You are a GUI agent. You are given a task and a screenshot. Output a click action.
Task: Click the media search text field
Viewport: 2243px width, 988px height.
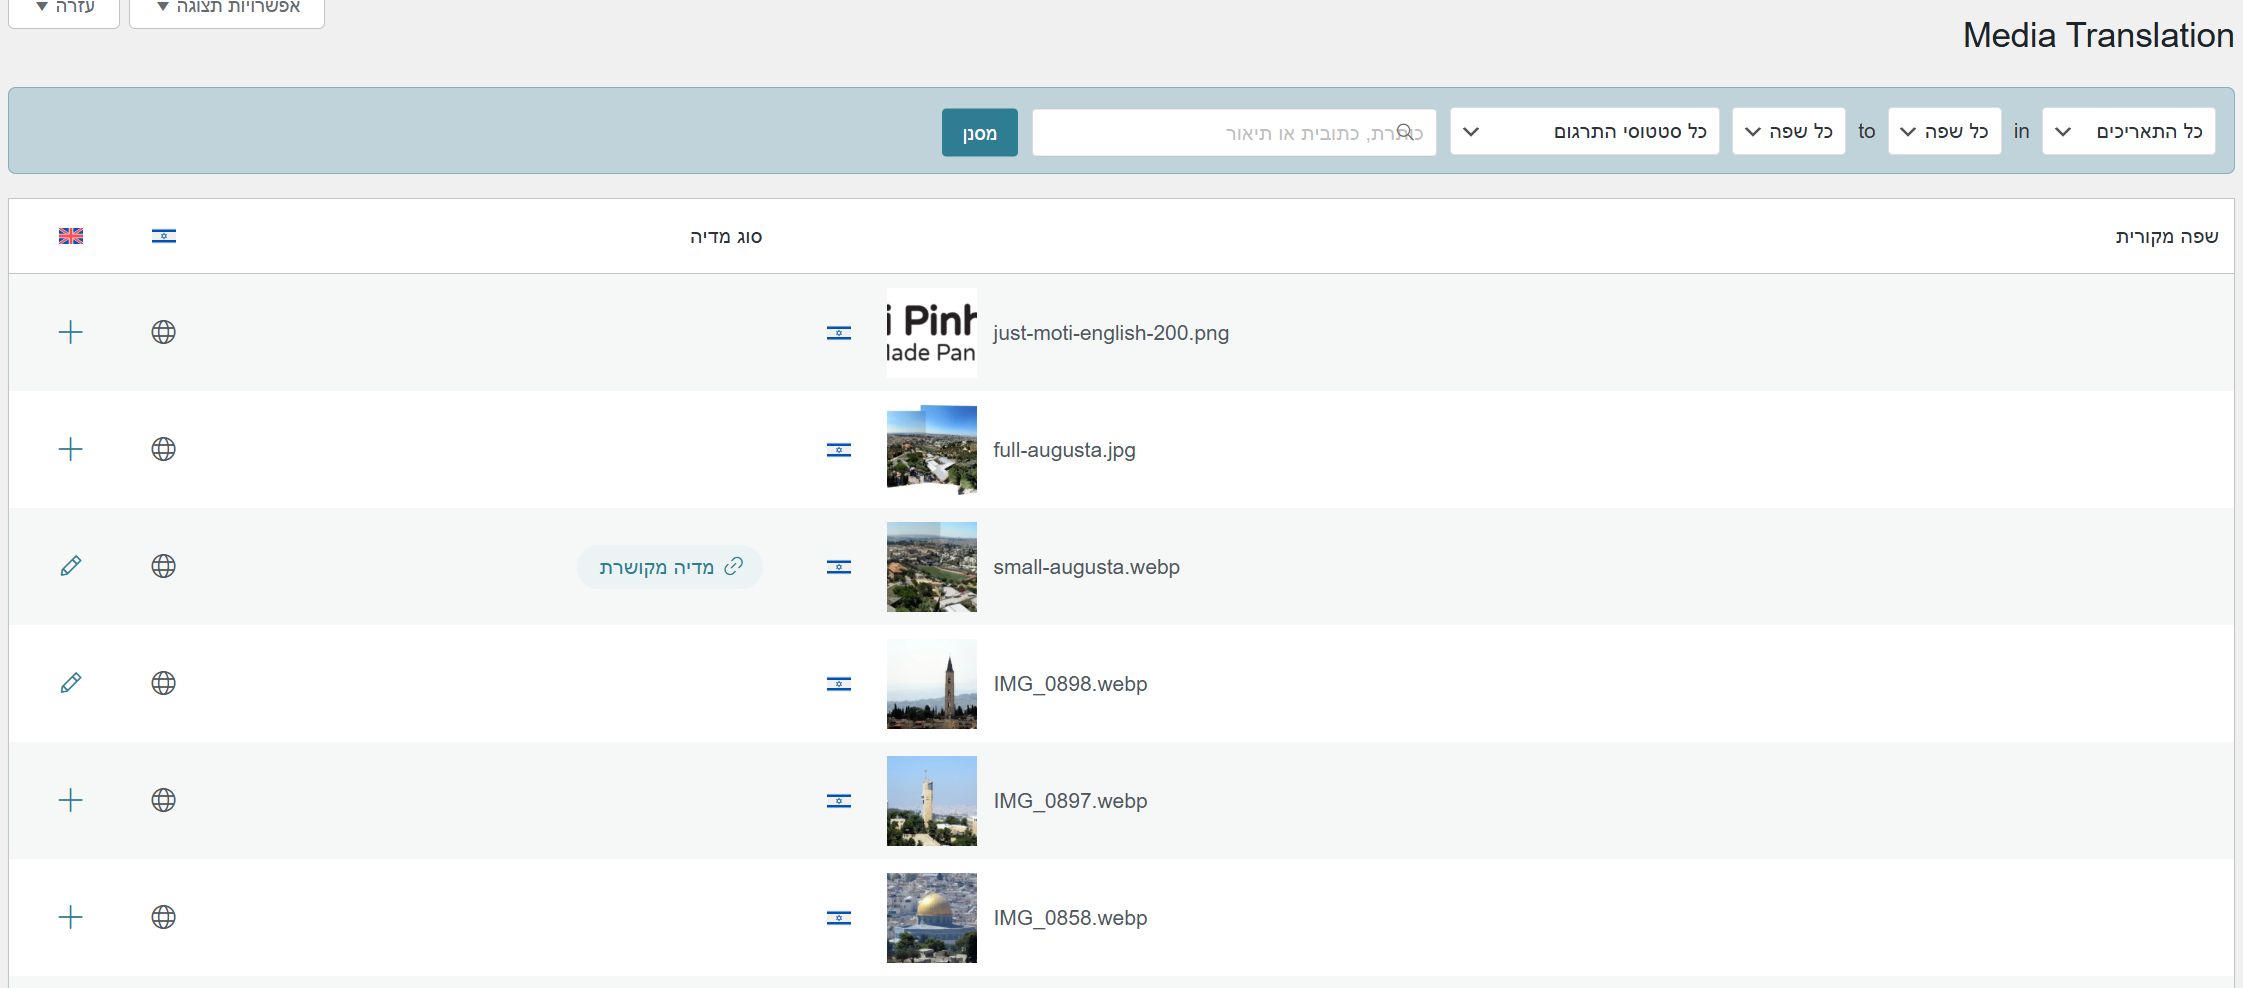point(1233,132)
